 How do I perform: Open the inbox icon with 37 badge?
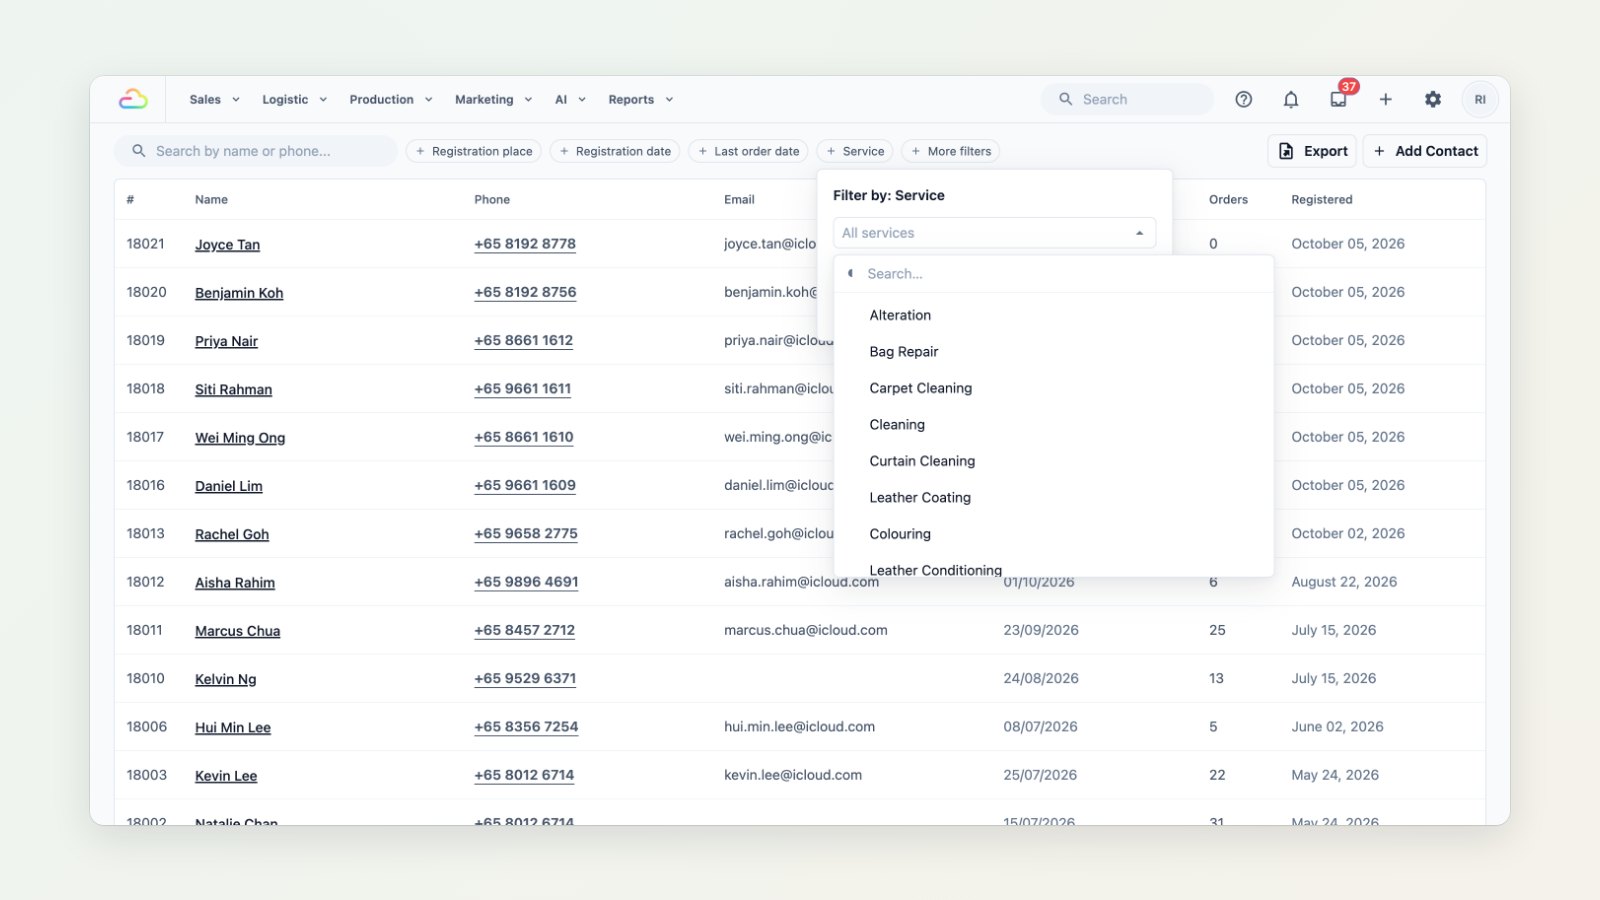coord(1338,99)
